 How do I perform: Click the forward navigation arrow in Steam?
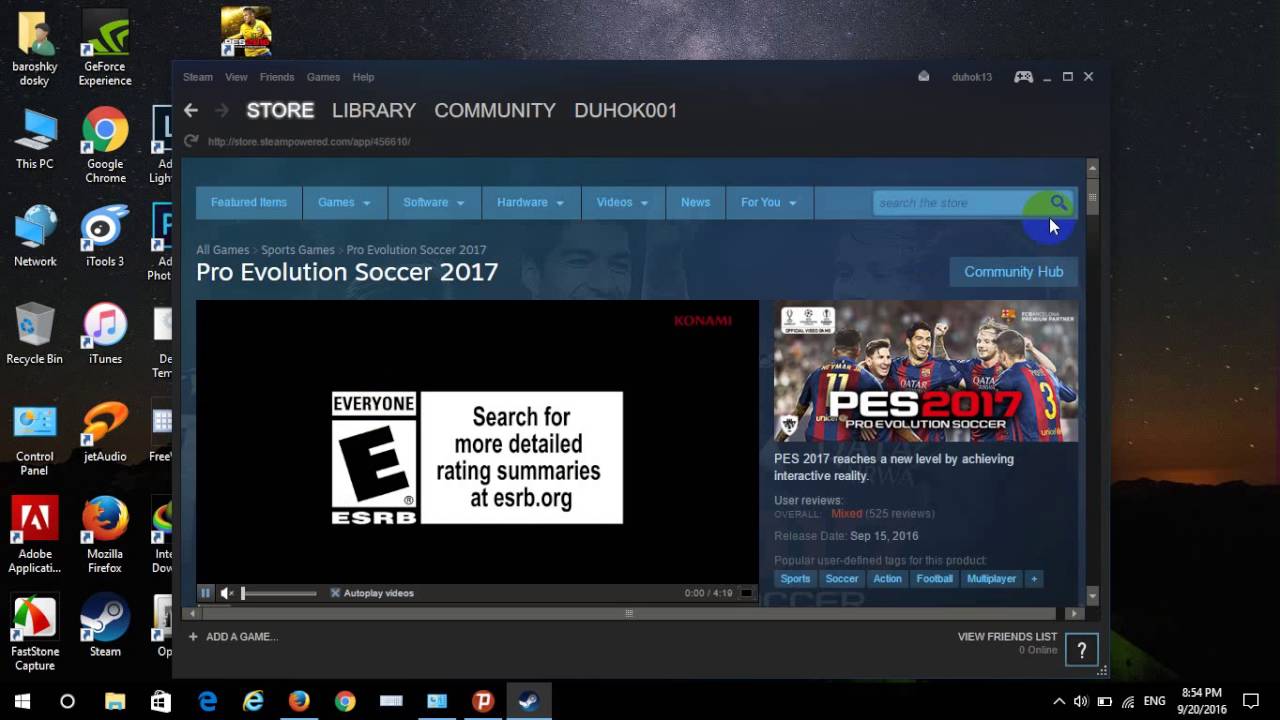tap(222, 111)
